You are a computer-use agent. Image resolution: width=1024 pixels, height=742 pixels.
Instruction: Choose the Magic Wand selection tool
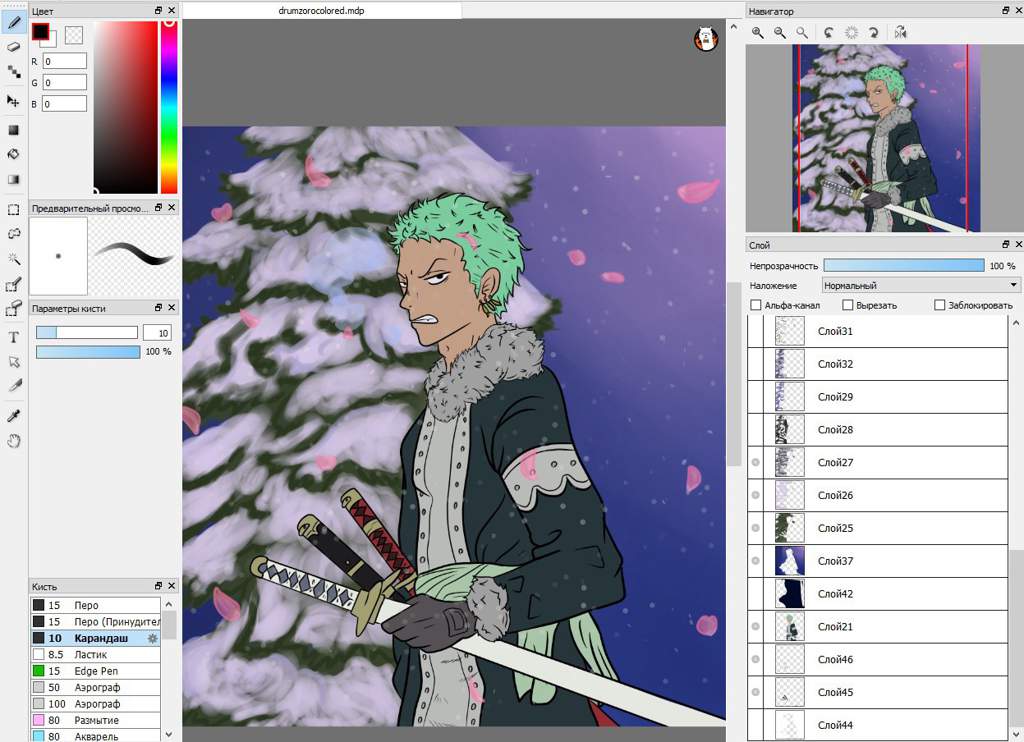(14, 259)
